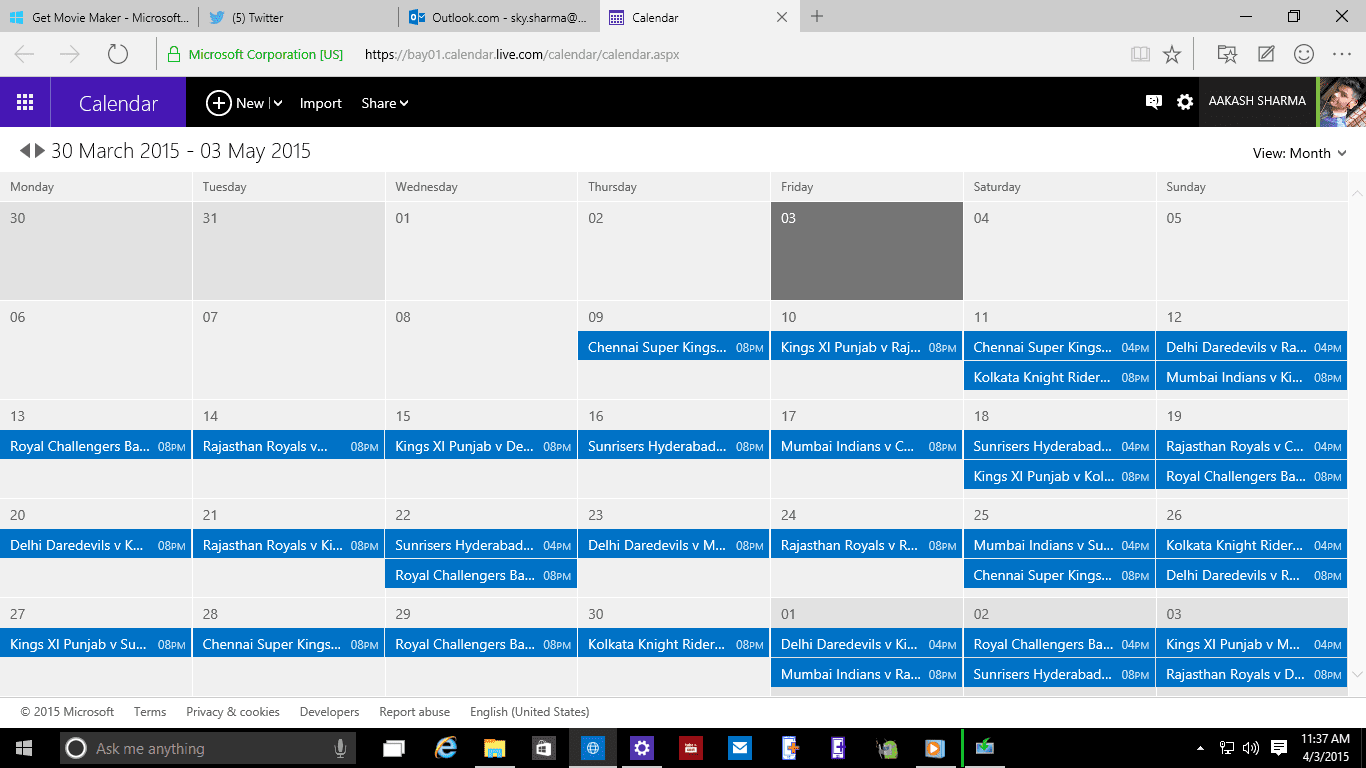This screenshot has width=1366, height=768.
Task: Open Chennai Super Kings event on 09
Action: point(674,347)
